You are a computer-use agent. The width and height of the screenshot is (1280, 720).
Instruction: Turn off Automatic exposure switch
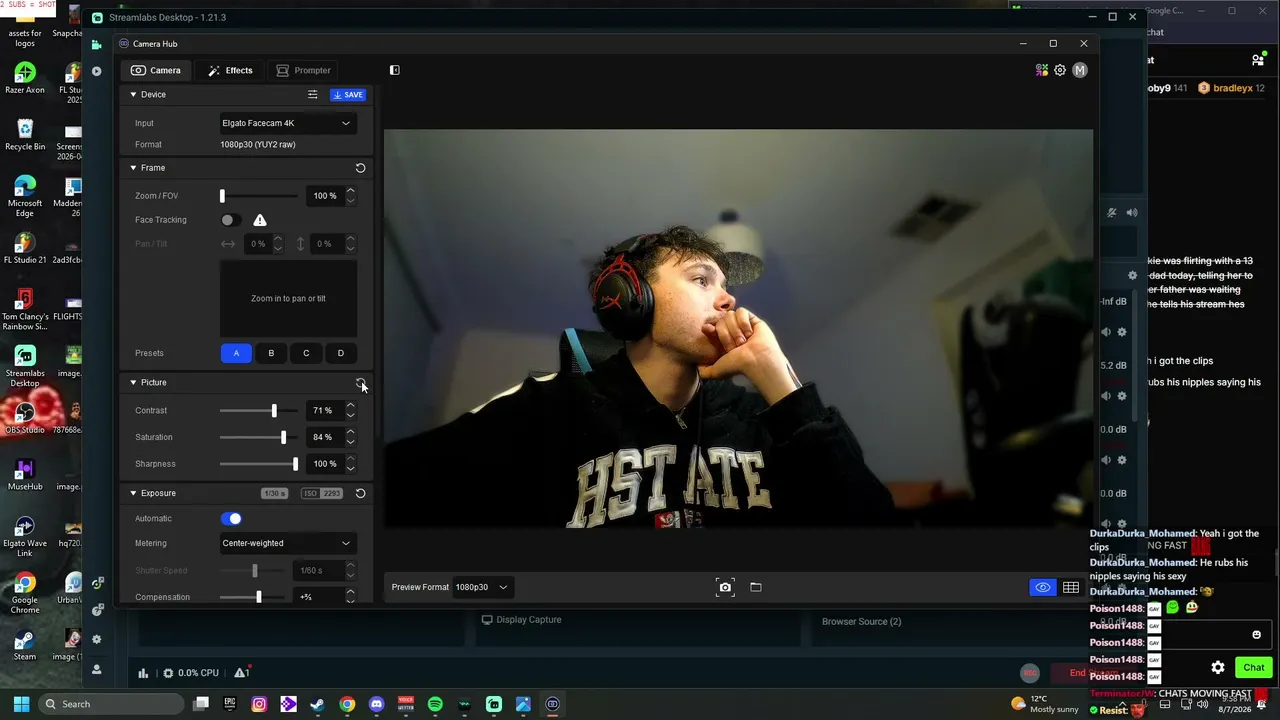(231, 519)
